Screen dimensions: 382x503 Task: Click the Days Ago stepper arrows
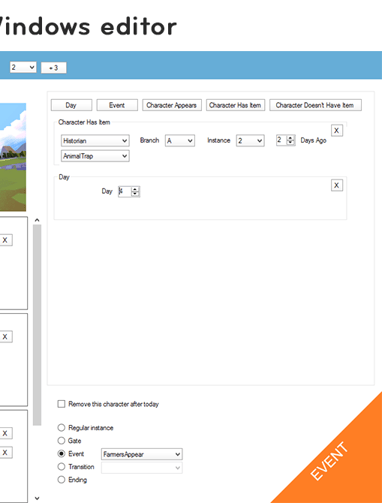tap(291, 140)
